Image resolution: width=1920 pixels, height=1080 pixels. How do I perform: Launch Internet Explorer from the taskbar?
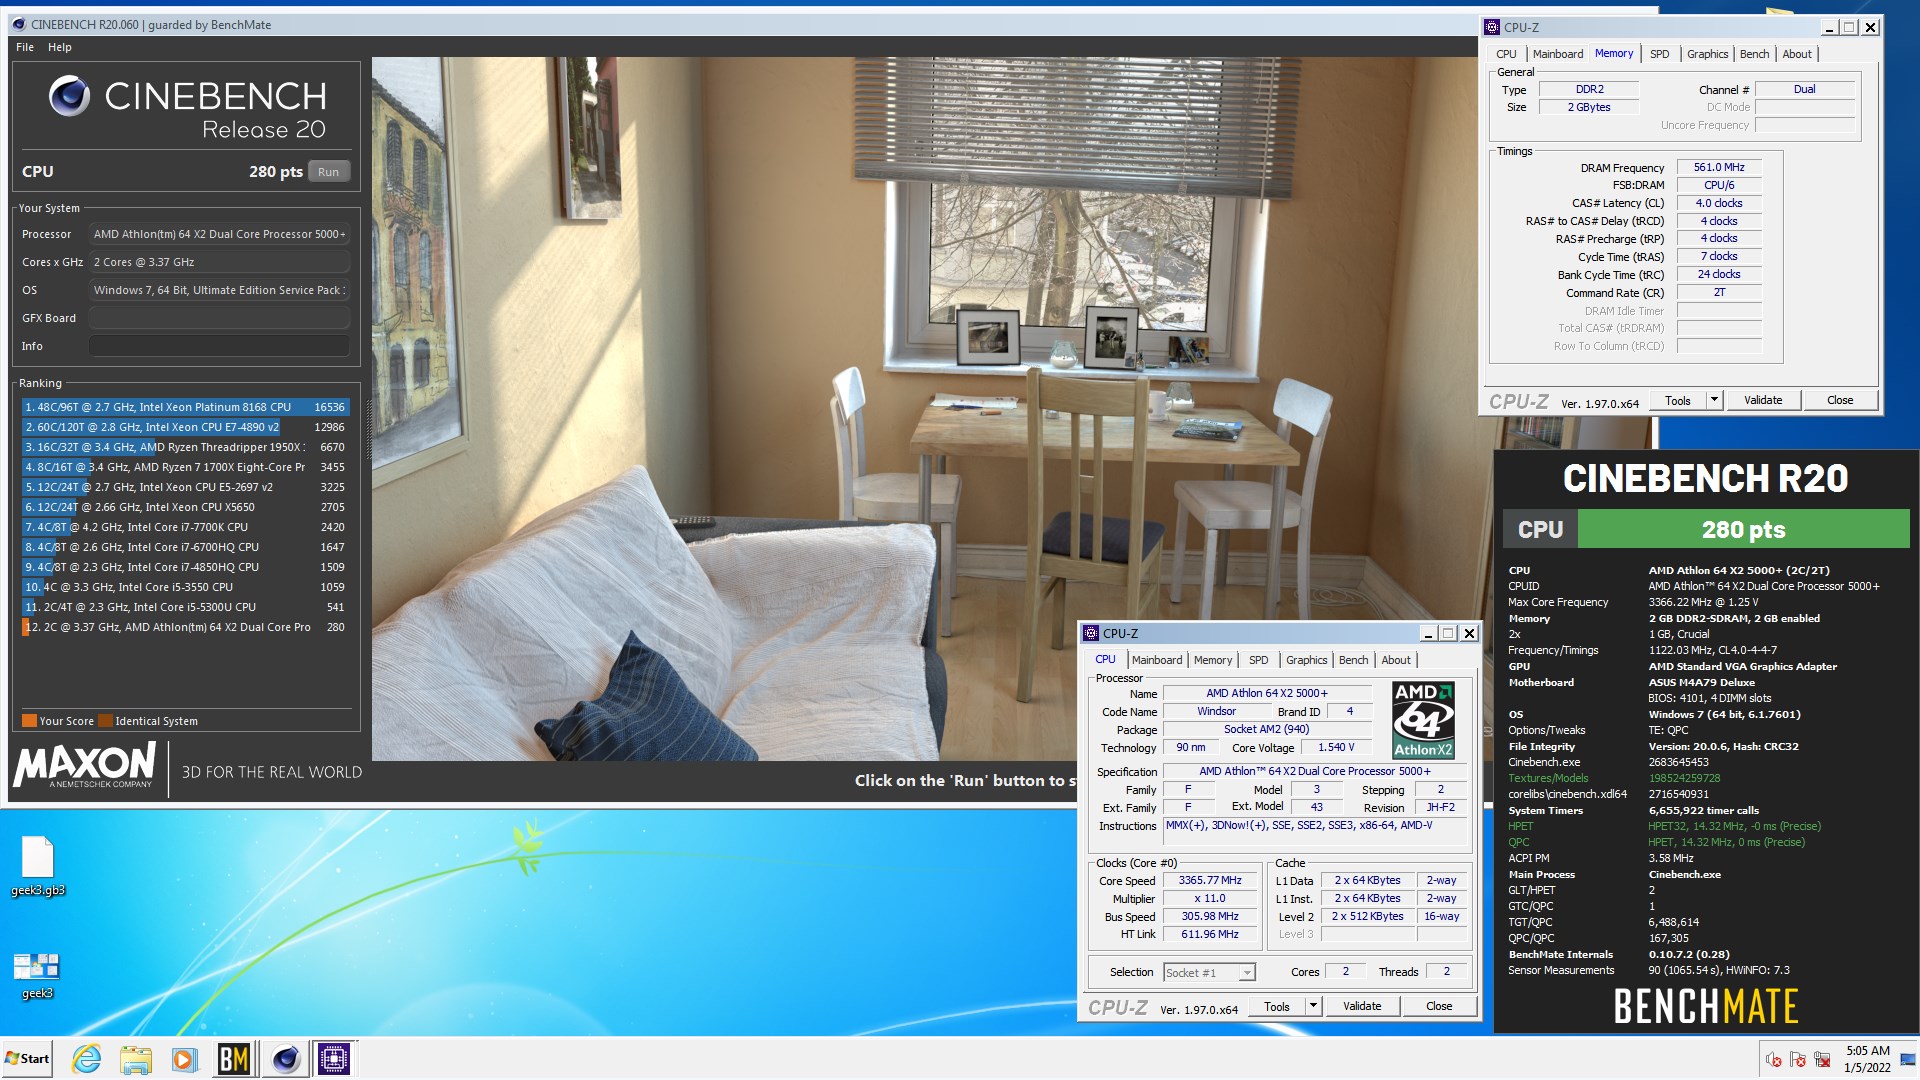(87, 1059)
